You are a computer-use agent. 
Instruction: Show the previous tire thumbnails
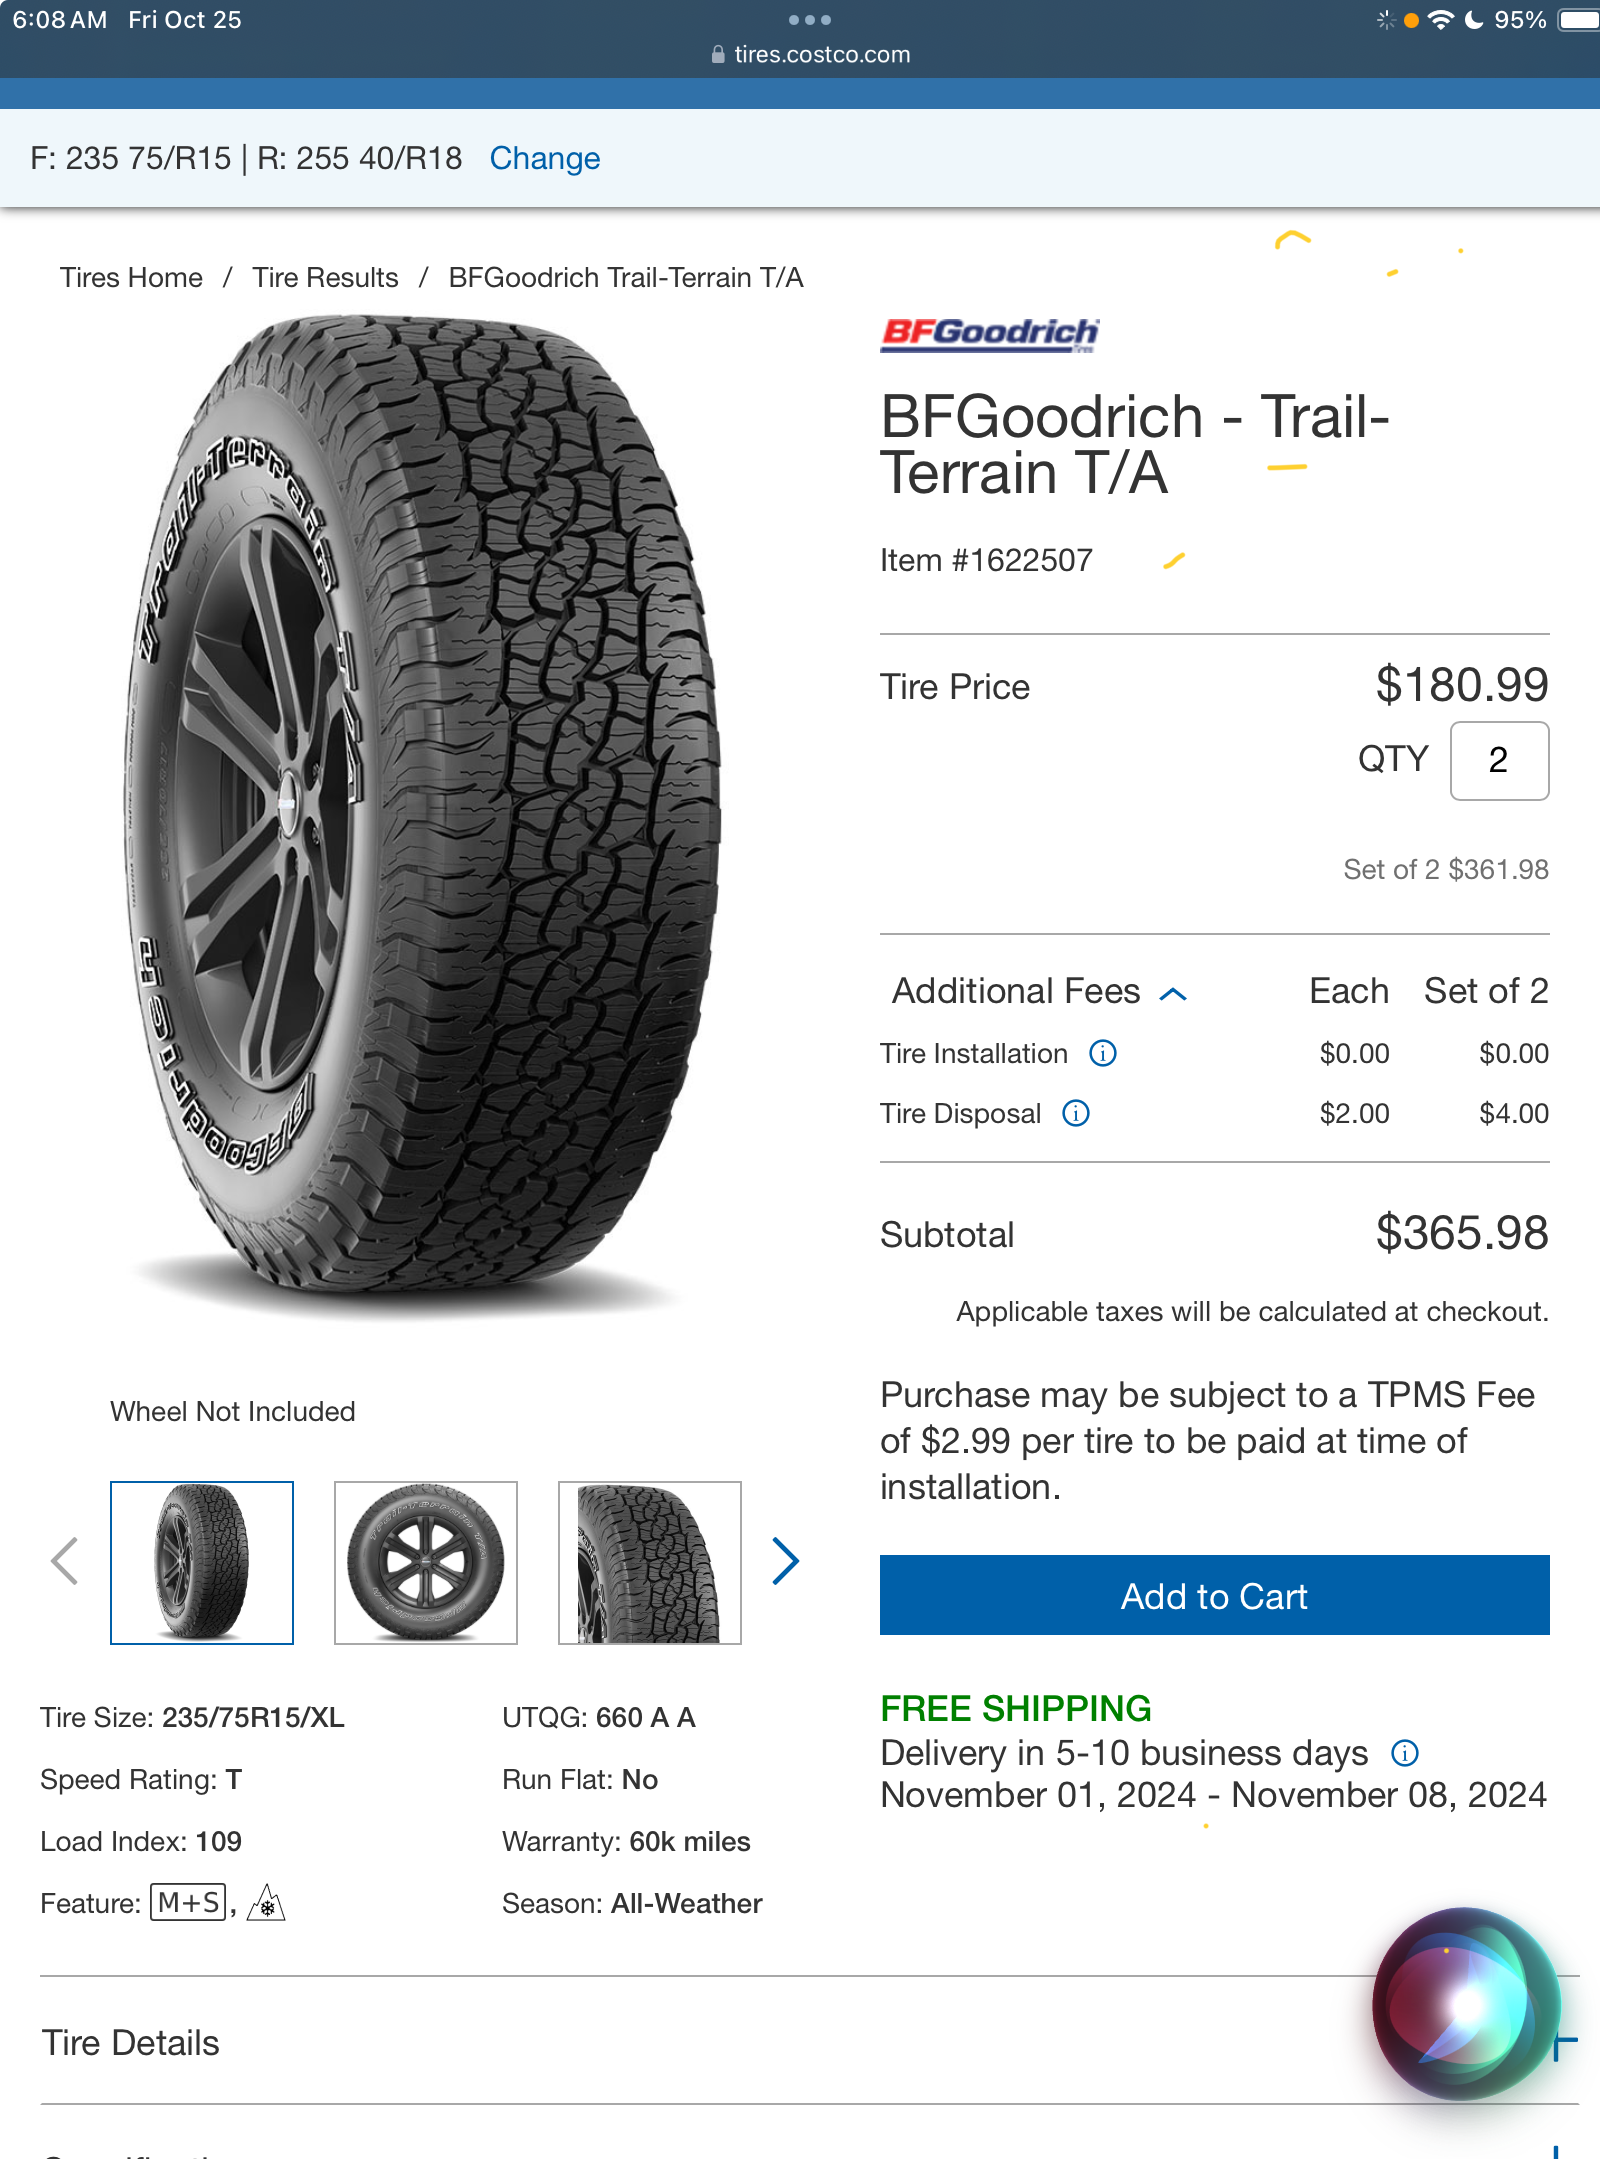65,1561
